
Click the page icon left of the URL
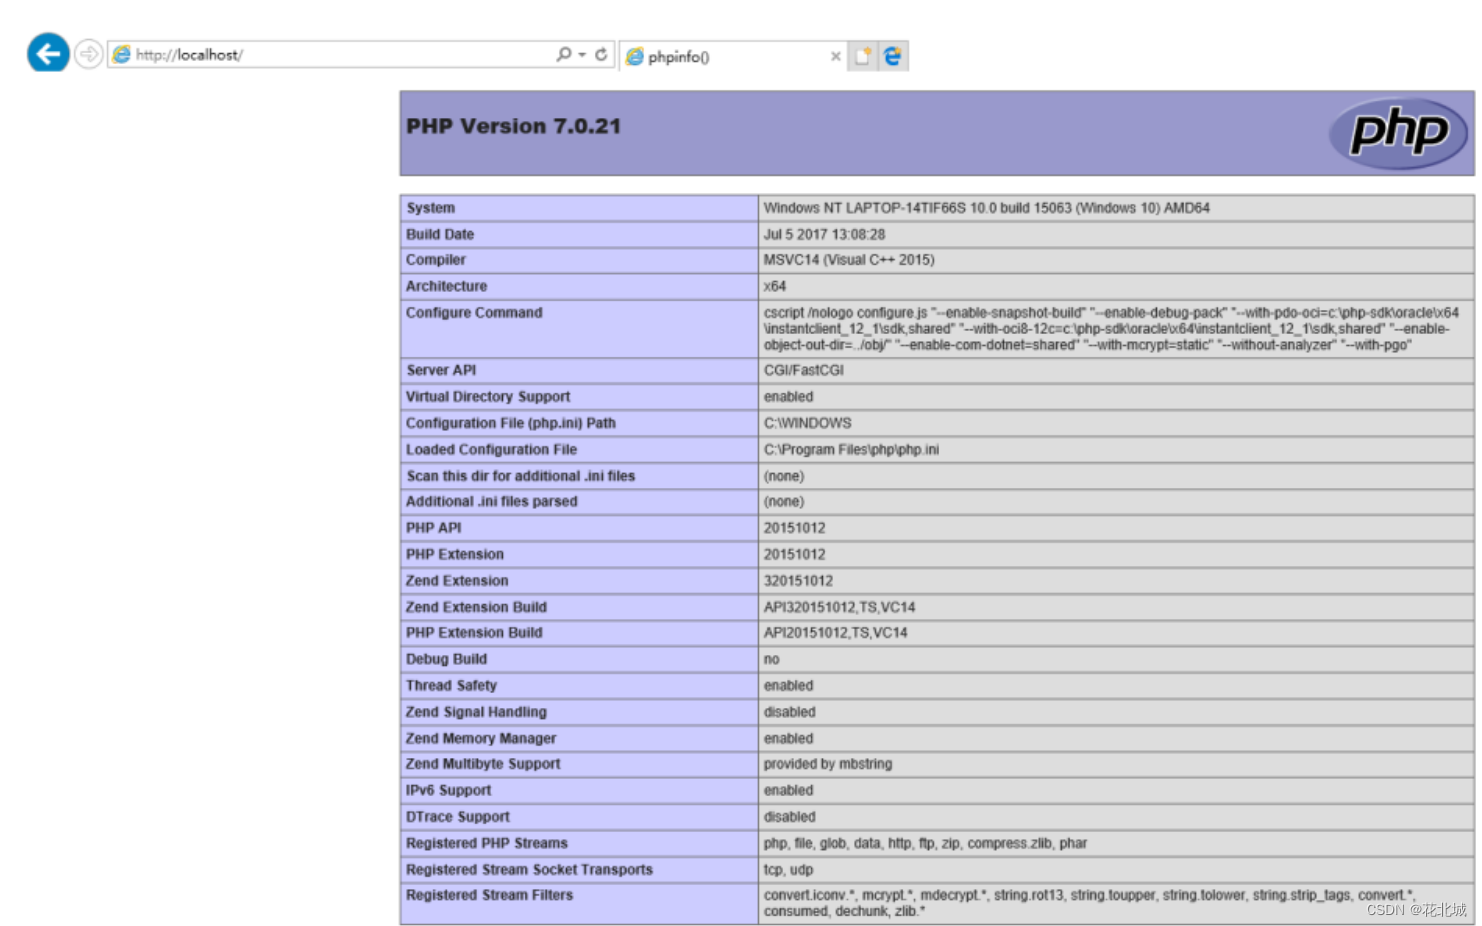tap(121, 54)
